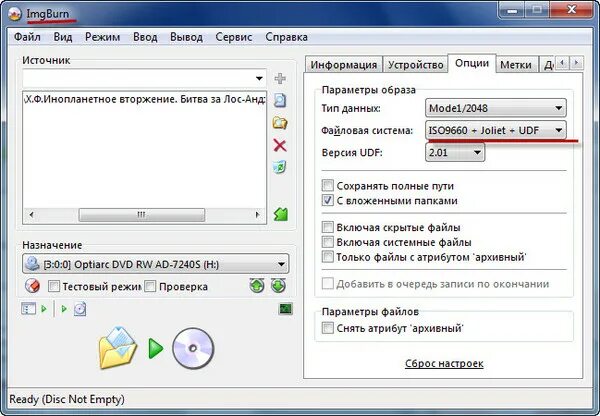Viewport: 600px width, 416px height.
Task: Open the Ввод menu
Action: coord(145,37)
